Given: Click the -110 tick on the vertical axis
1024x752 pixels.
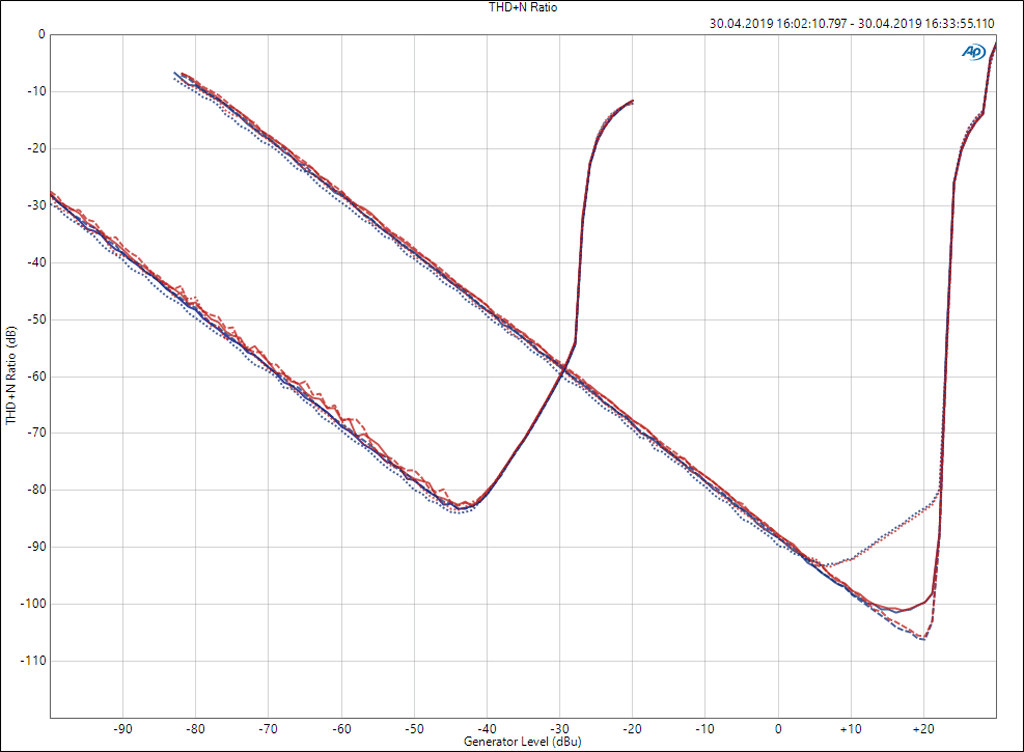Looking at the screenshot, I should (x=33, y=661).
